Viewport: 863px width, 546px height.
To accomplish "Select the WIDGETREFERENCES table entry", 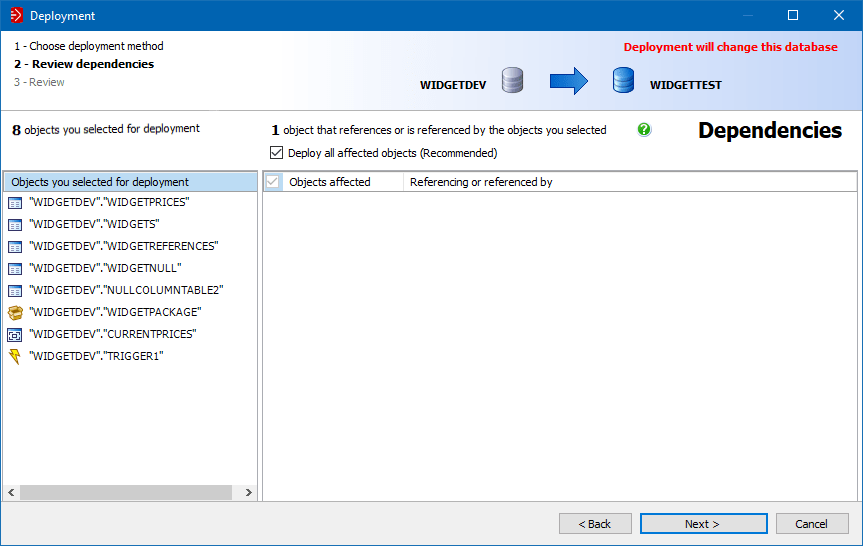I will pos(124,246).
